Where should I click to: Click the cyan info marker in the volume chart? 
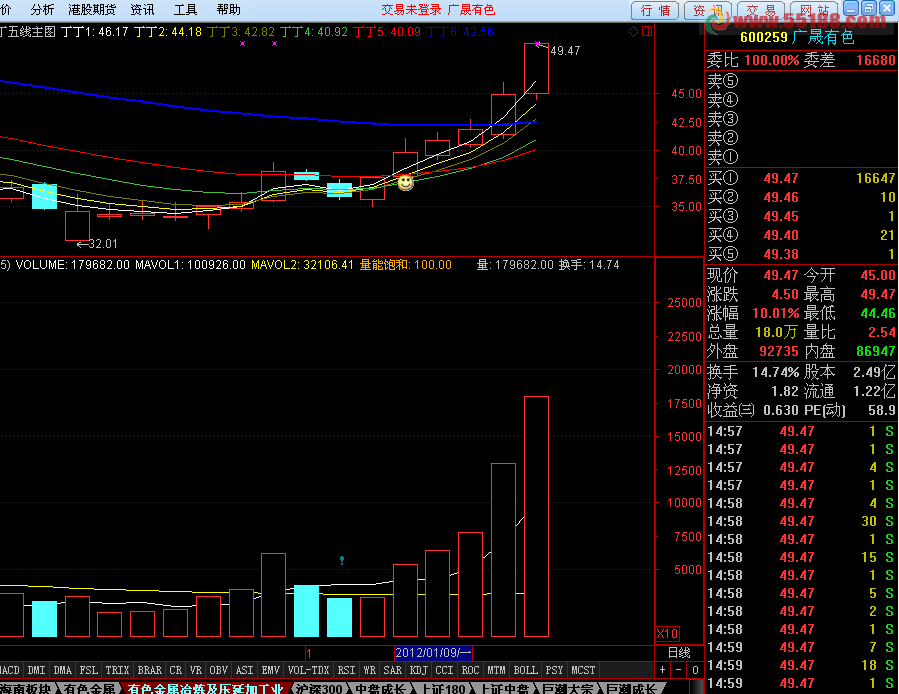coord(342,559)
